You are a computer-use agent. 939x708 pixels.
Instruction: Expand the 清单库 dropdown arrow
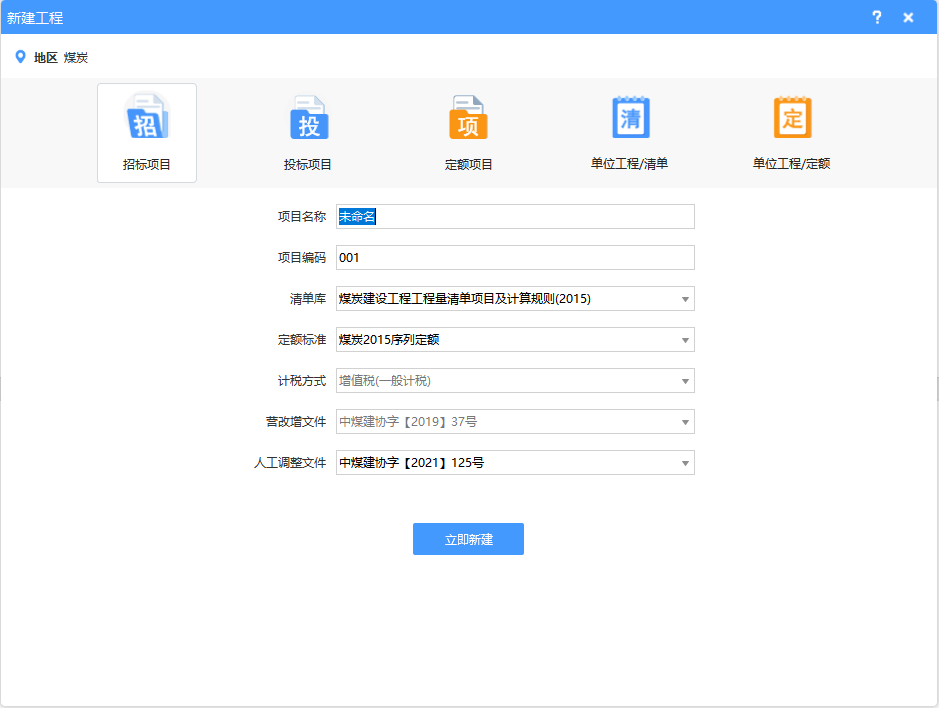685,299
